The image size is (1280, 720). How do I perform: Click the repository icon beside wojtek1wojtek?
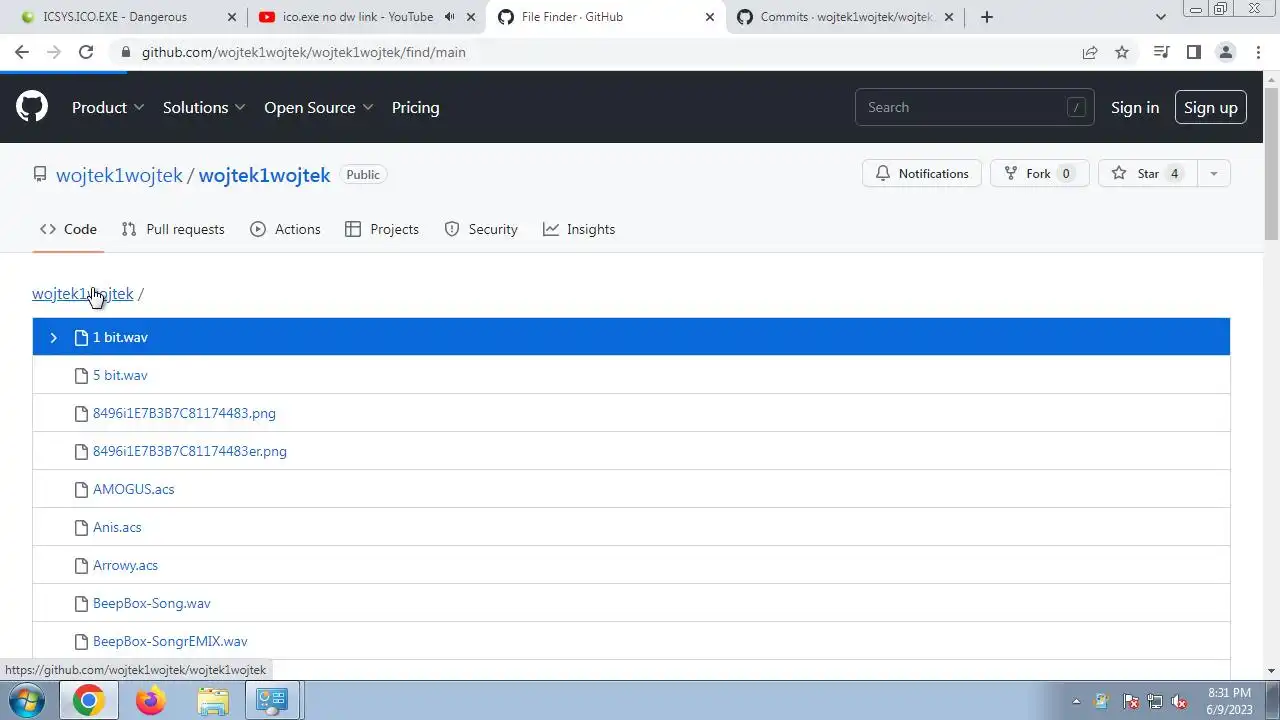40,174
